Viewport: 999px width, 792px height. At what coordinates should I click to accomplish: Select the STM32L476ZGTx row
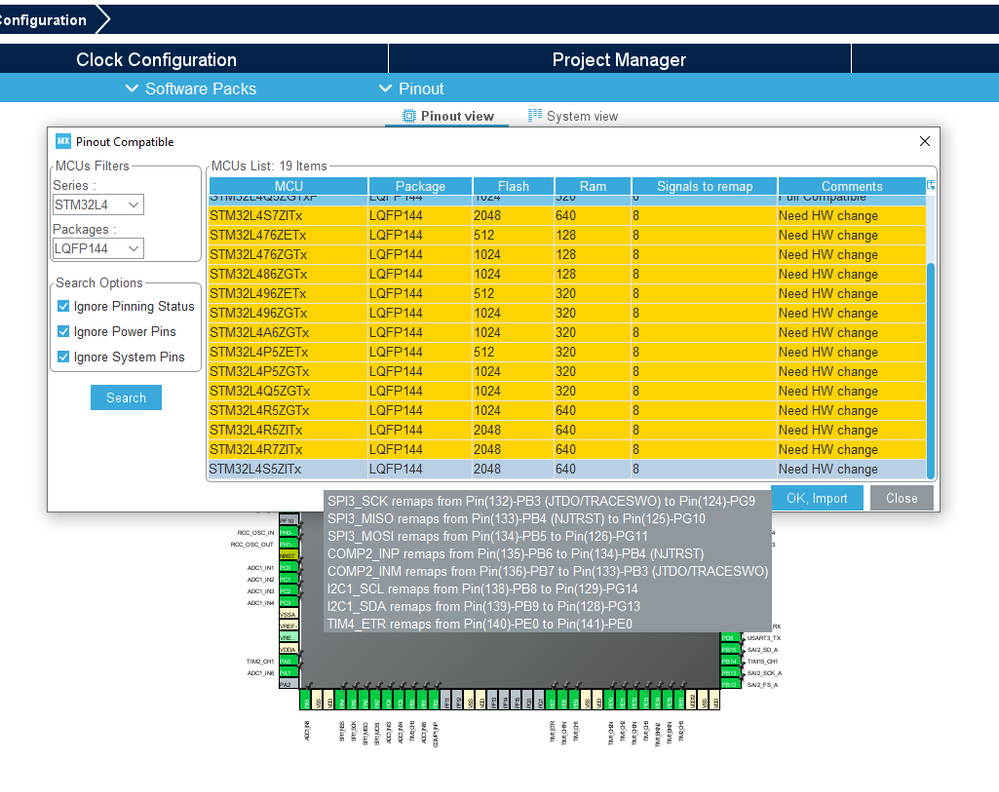[568, 254]
